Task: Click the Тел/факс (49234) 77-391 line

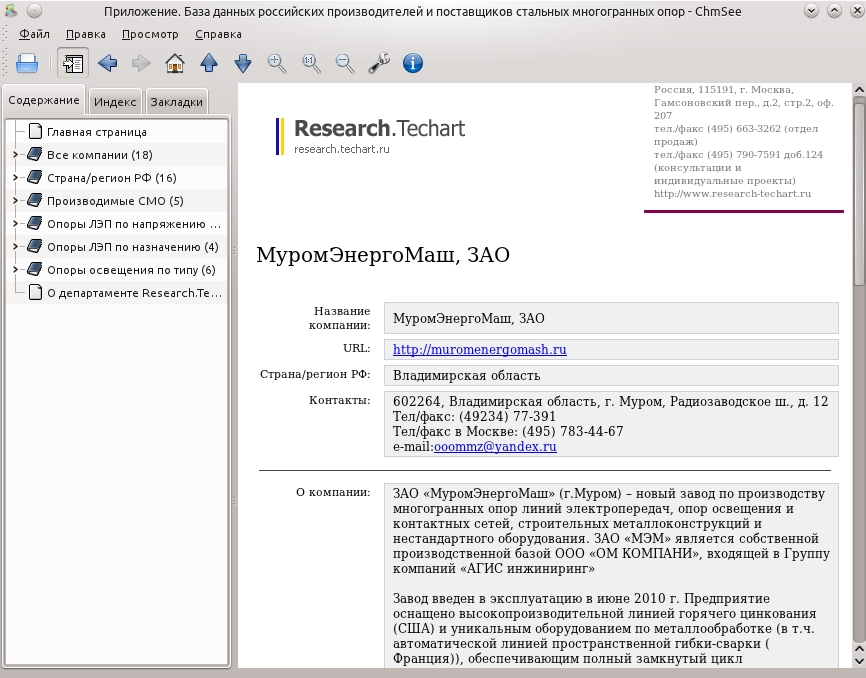Action: (474, 416)
